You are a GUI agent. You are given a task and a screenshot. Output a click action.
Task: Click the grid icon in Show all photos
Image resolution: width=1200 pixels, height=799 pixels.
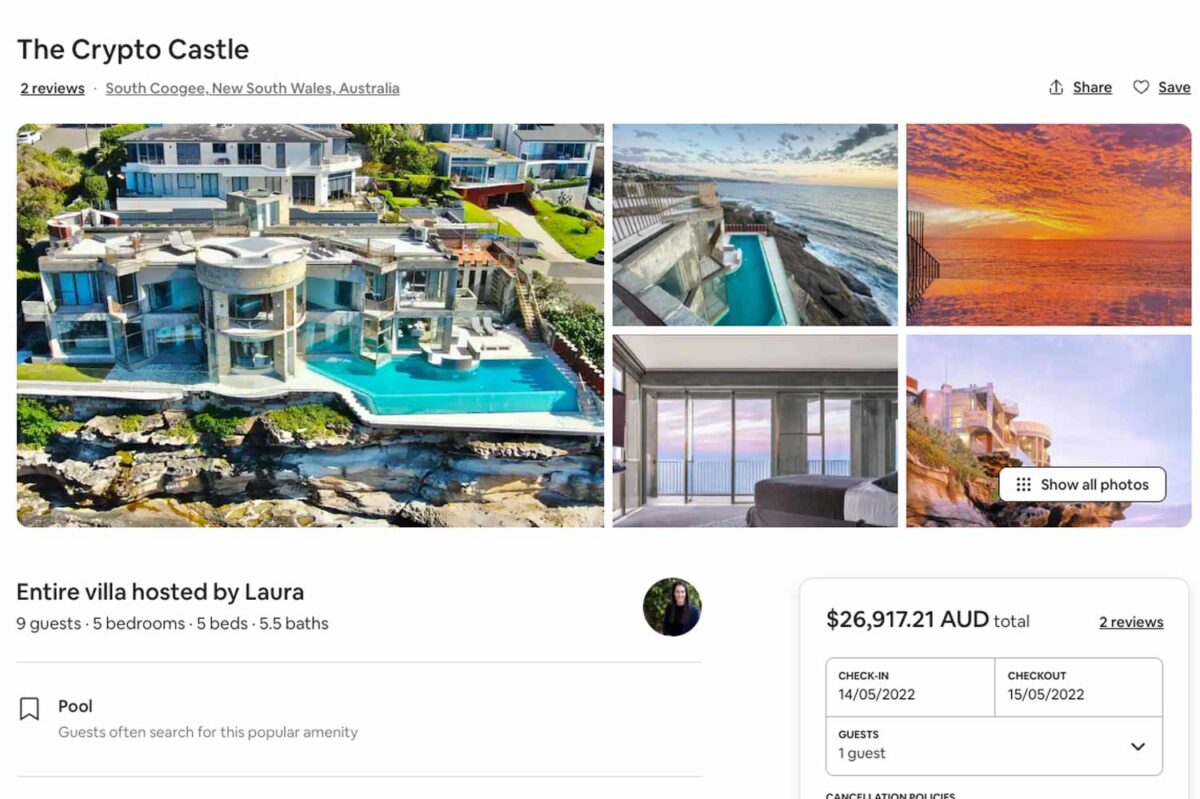[x=1023, y=485]
